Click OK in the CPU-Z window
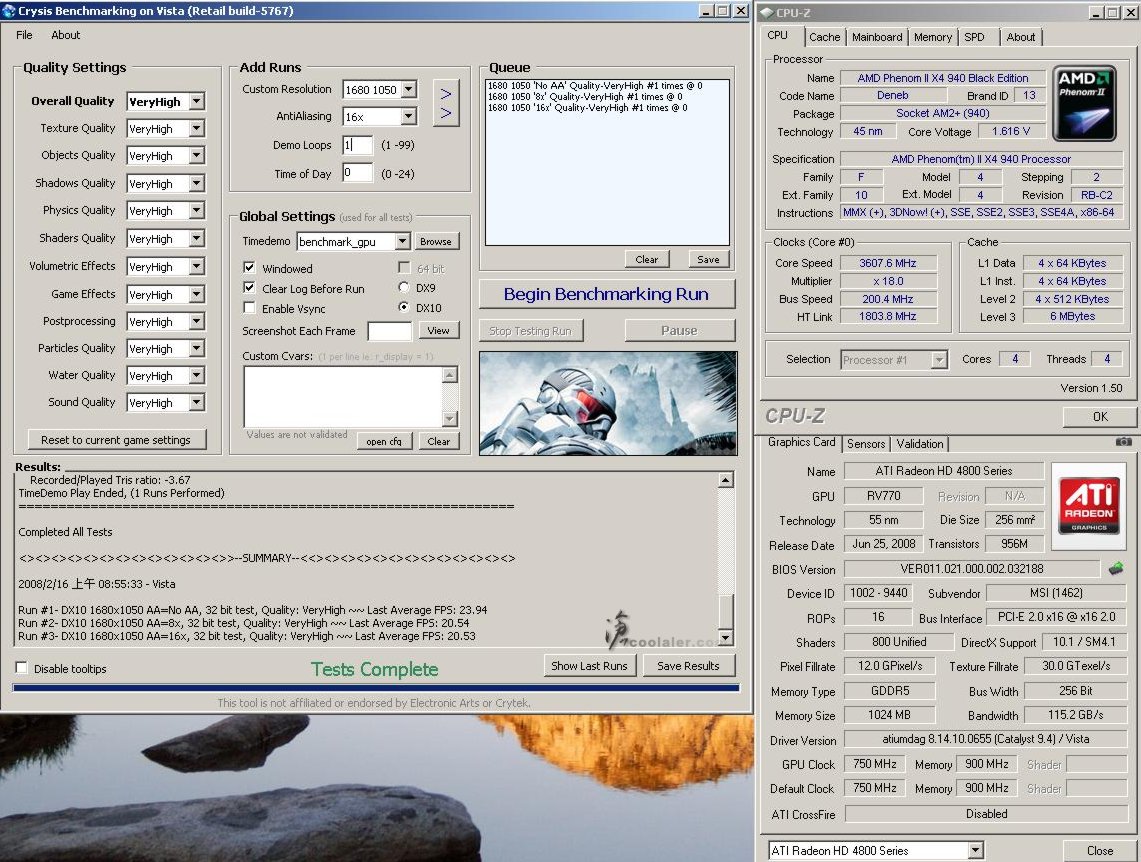Image resolution: width=1141 pixels, height=862 pixels. tap(1100, 417)
